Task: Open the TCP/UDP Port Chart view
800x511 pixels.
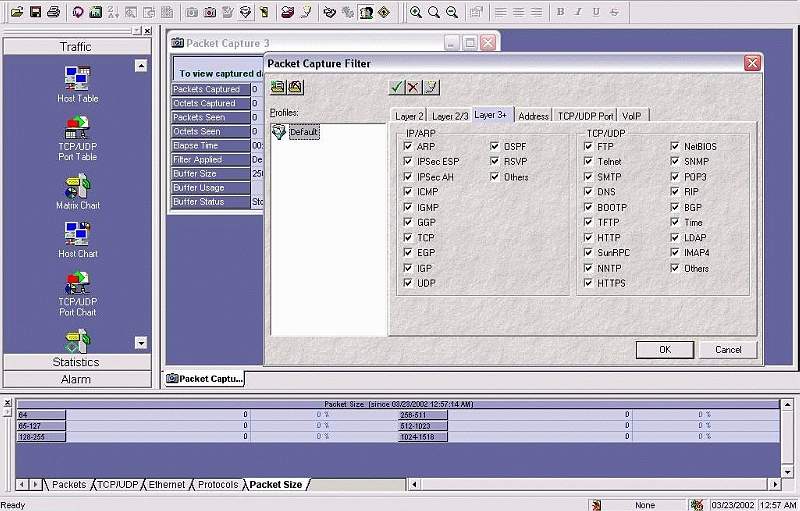Action: pos(78,294)
